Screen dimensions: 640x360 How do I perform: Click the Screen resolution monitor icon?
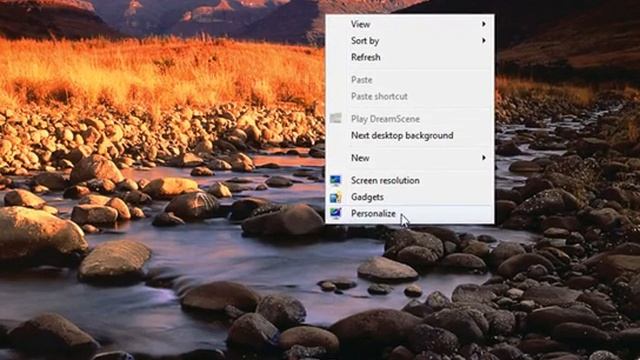[x=336, y=180]
